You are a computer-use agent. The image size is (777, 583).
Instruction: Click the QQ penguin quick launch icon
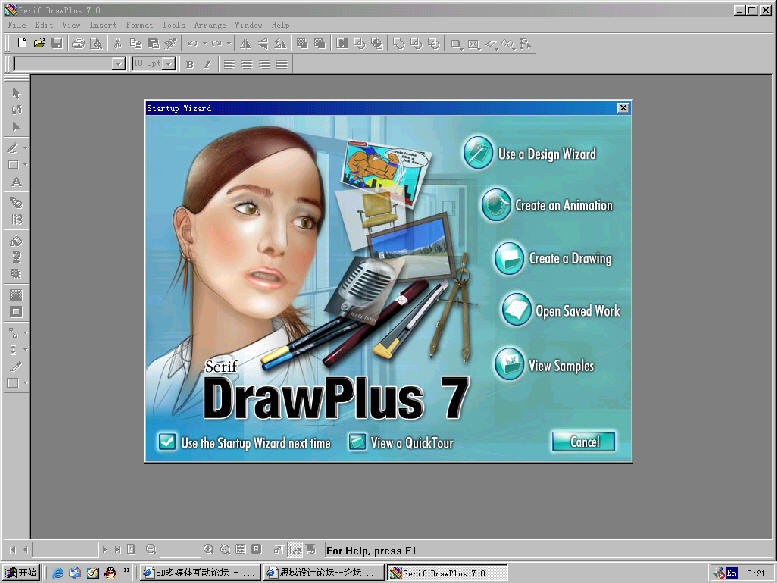tap(110, 573)
